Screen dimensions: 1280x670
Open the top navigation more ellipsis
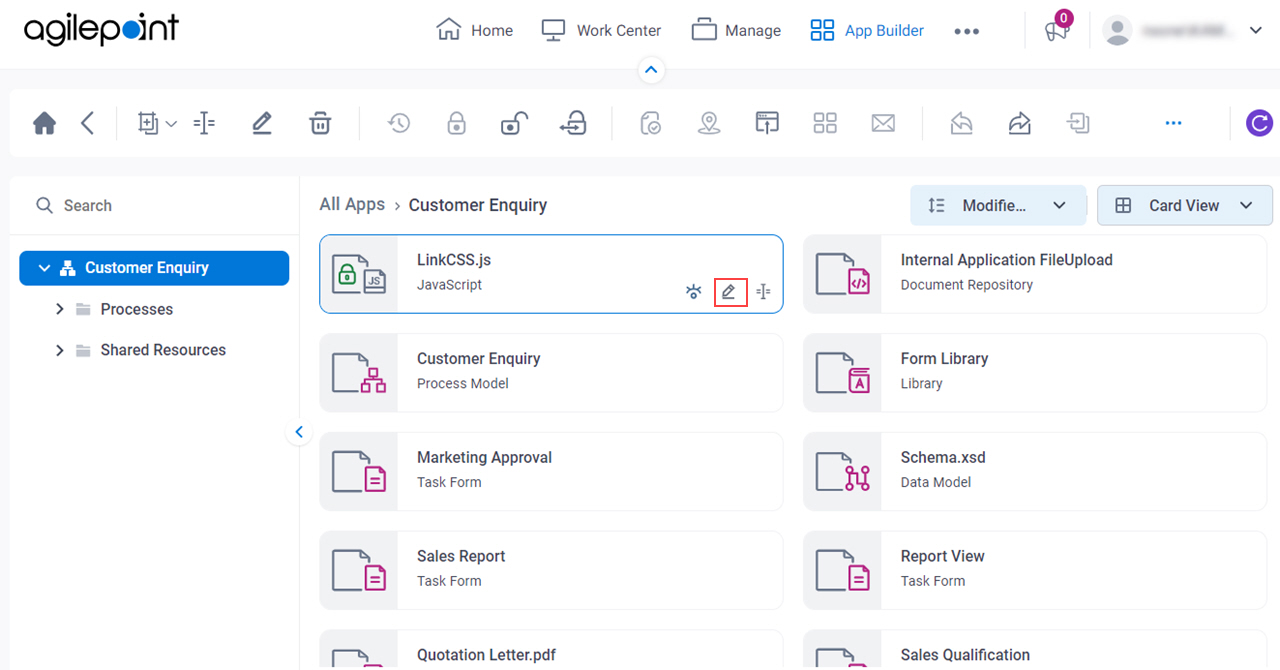pos(967,31)
